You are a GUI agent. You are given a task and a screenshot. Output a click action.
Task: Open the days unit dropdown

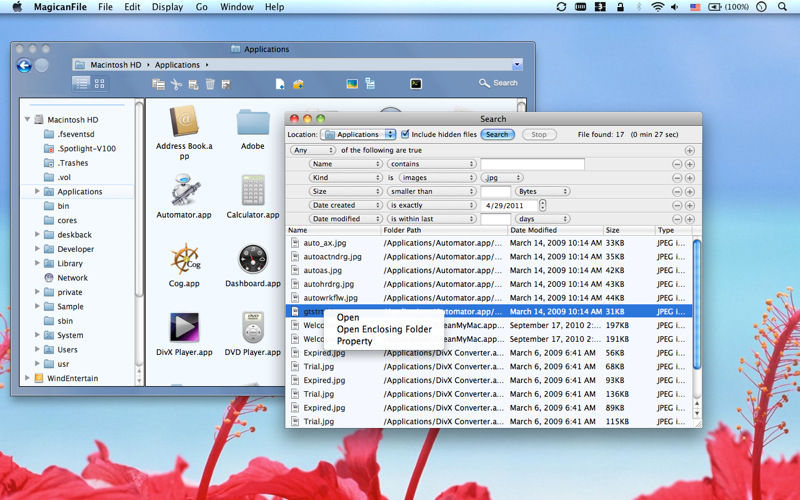(542, 219)
